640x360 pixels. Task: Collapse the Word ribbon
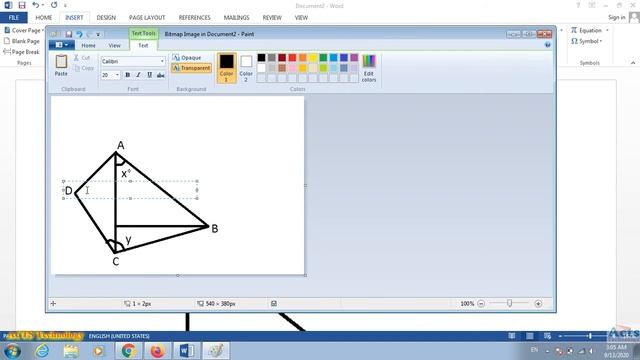click(x=633, y=63)
